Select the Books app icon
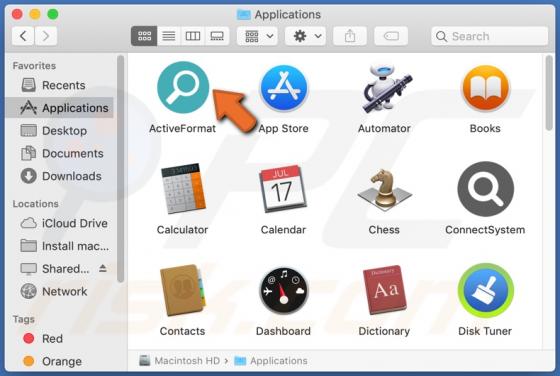Screen dimensions: 560x376 tap(485, 89)
